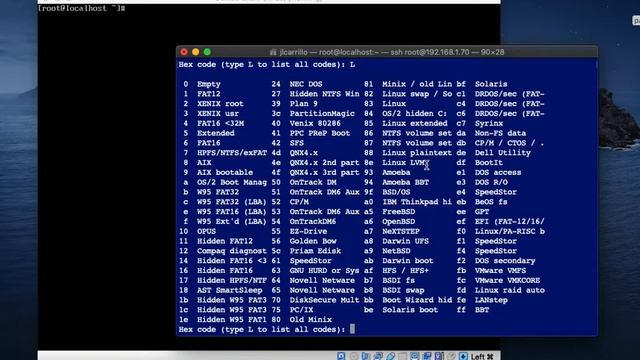640x360 pixels.
Task: Click the '7 HPFS/NTFS/exFAT' entry
Action: 225,153
